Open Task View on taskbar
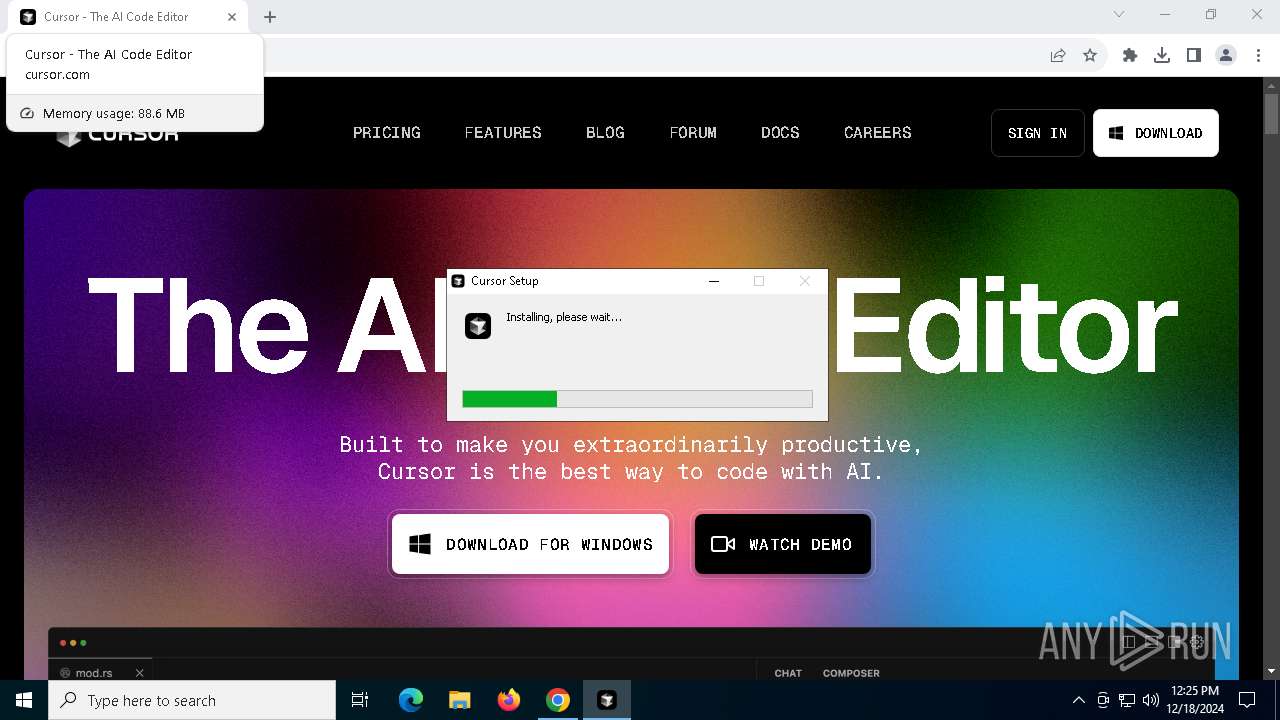 pos(361,700)
